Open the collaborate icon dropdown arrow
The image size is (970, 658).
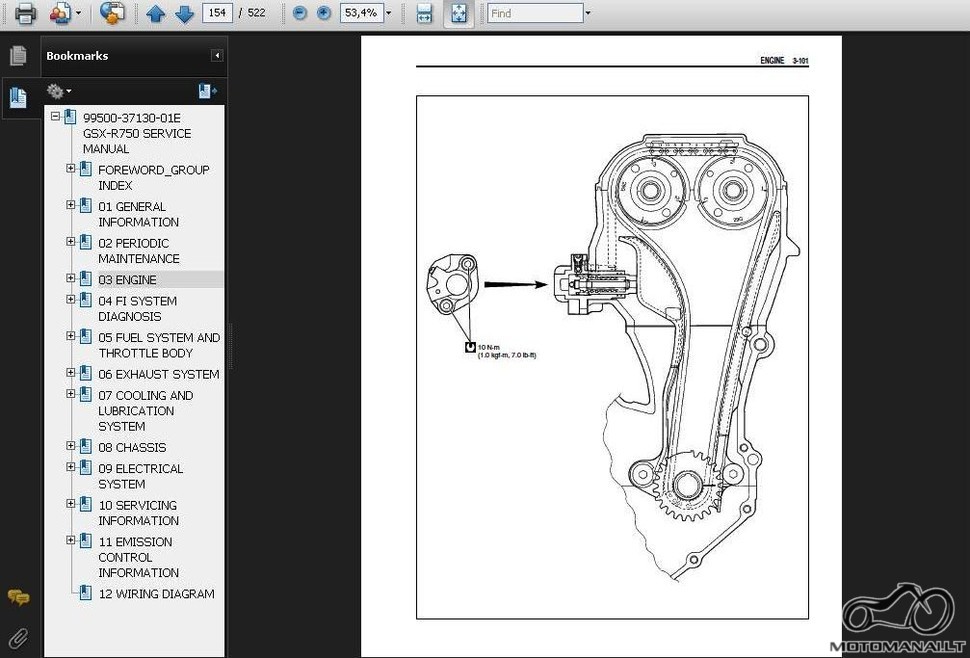[79, 13]
